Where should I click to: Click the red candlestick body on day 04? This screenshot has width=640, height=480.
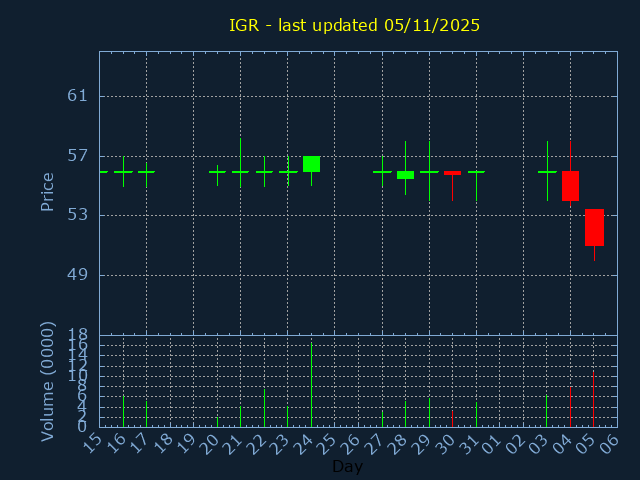point(570,186)
